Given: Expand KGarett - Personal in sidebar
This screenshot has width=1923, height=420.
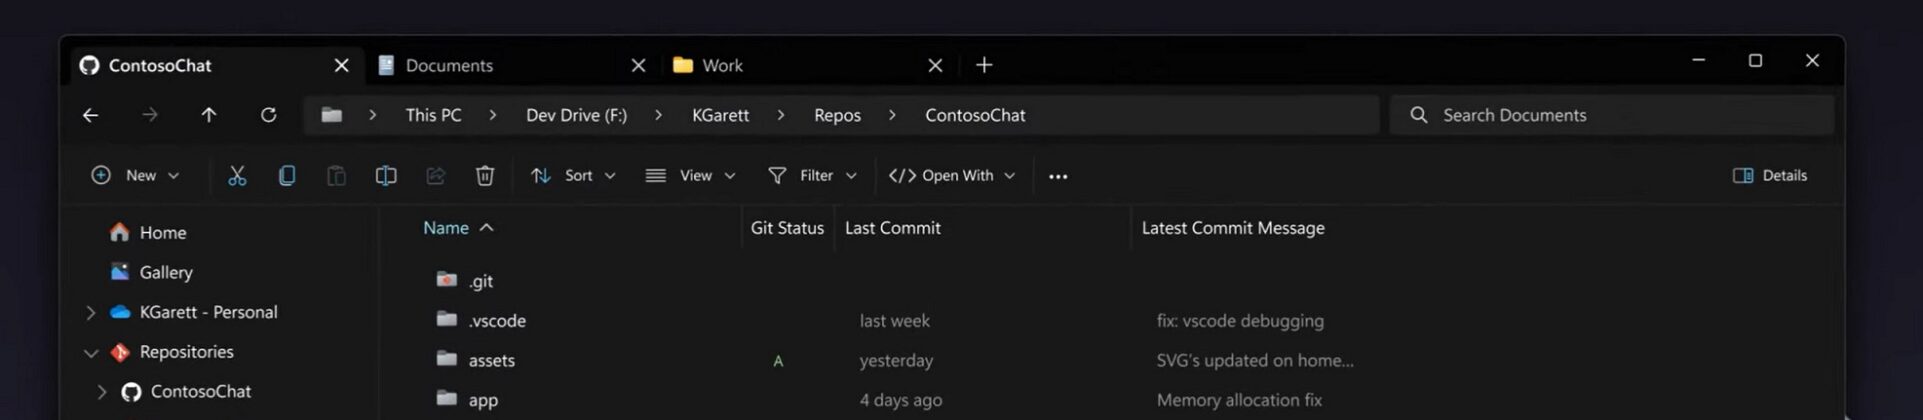Looking at the screenshot, I should point(91,312).
